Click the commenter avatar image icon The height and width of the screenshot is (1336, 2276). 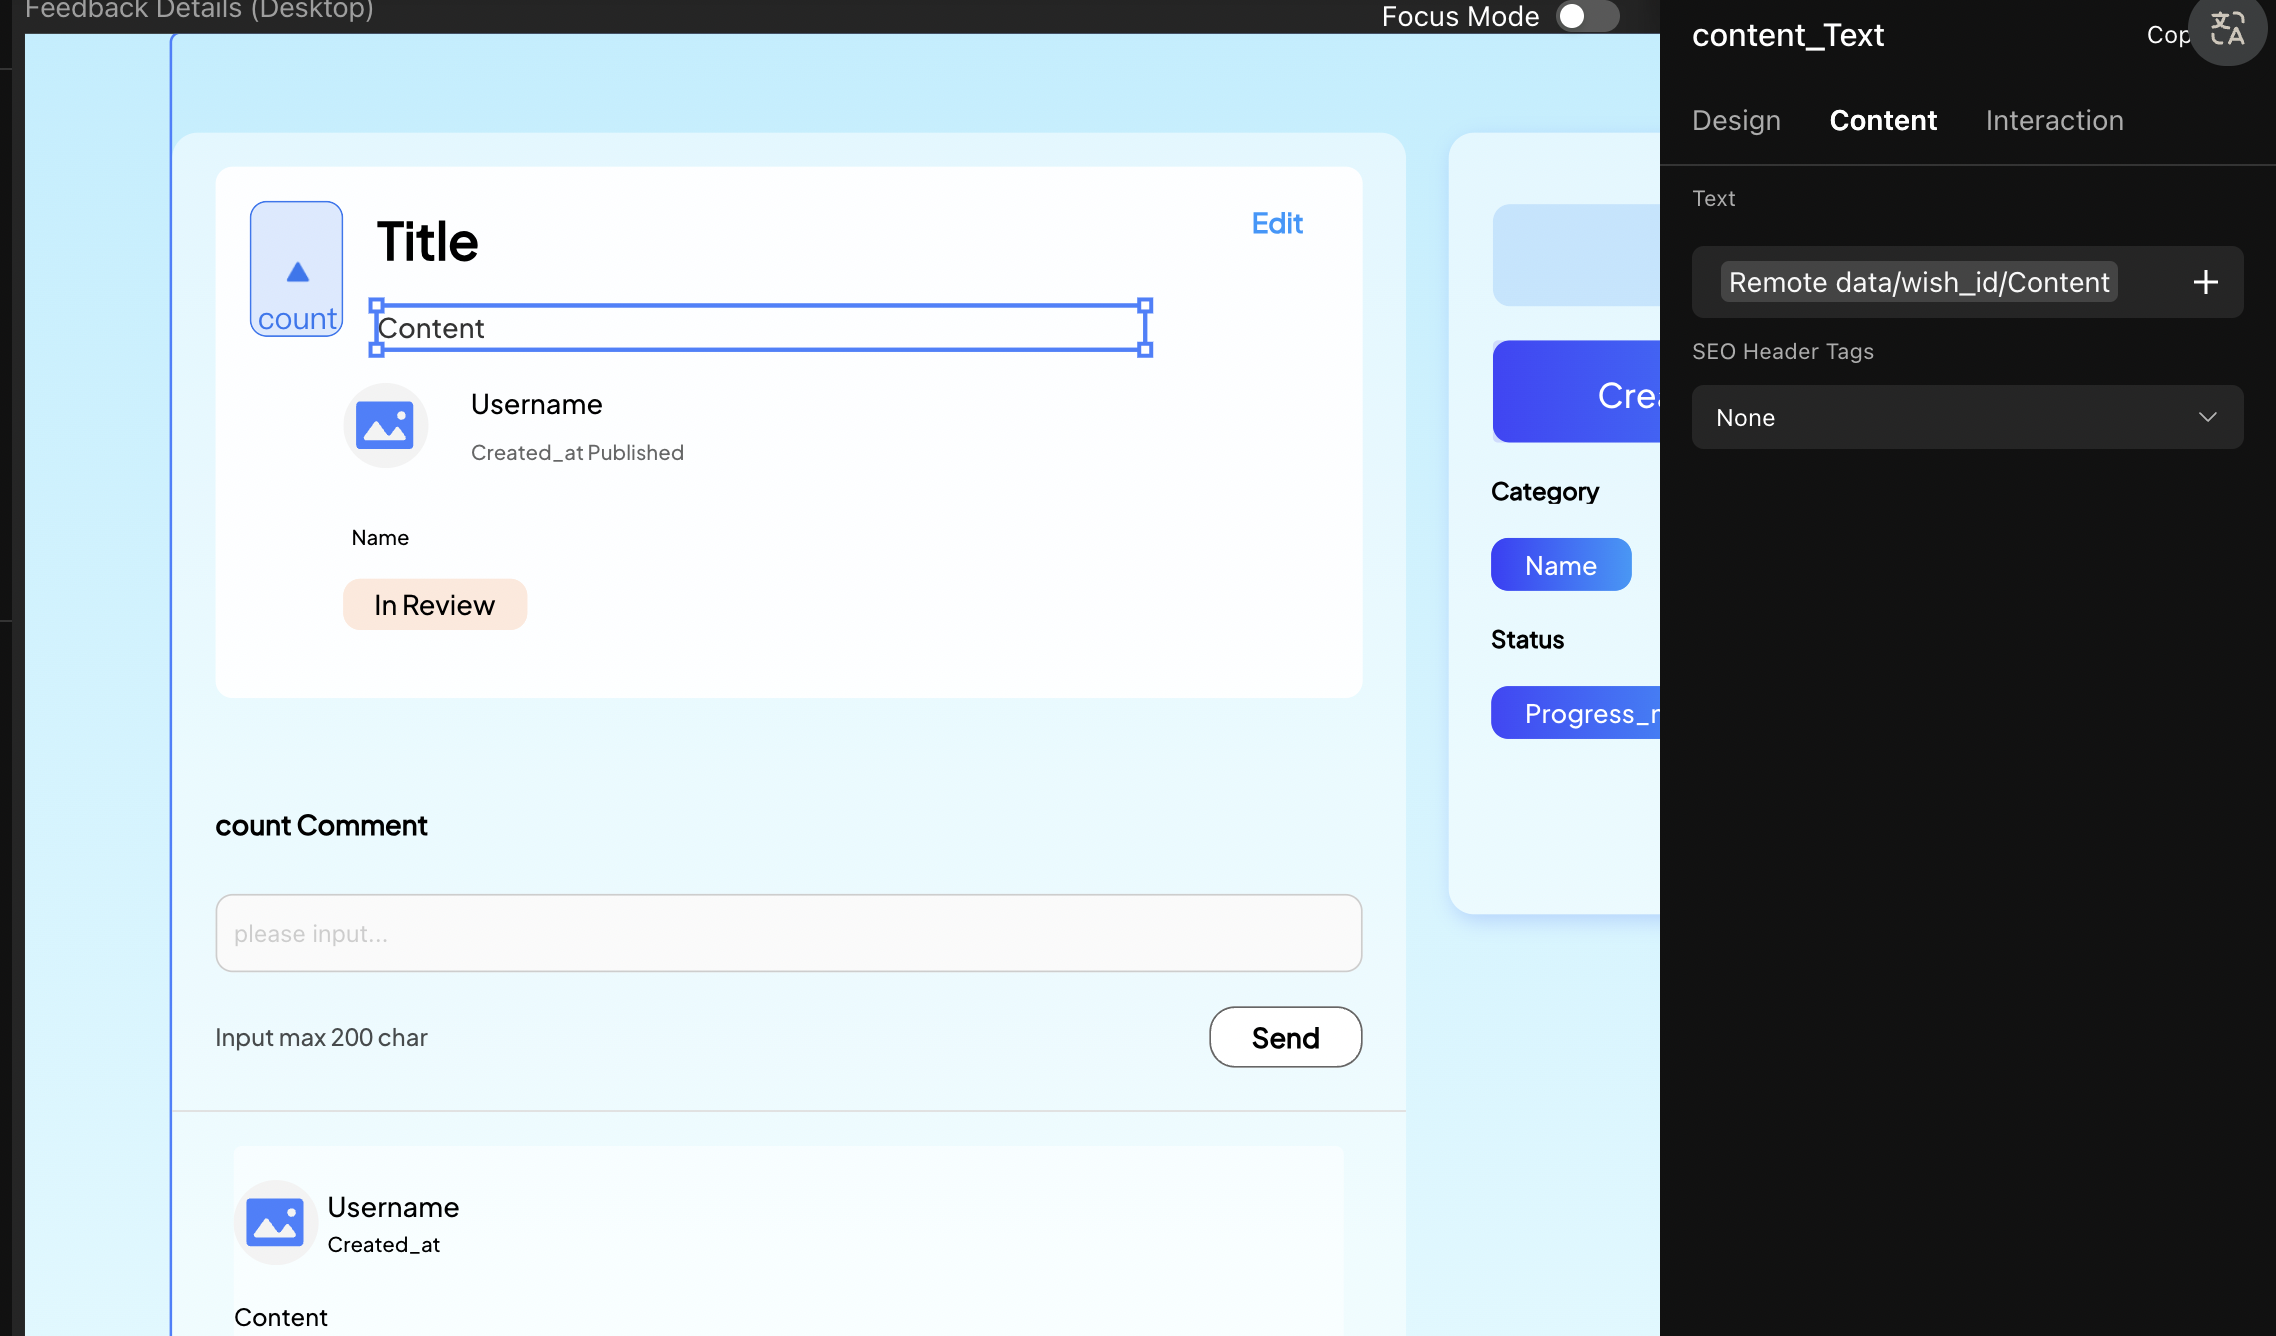point(275,1222)
